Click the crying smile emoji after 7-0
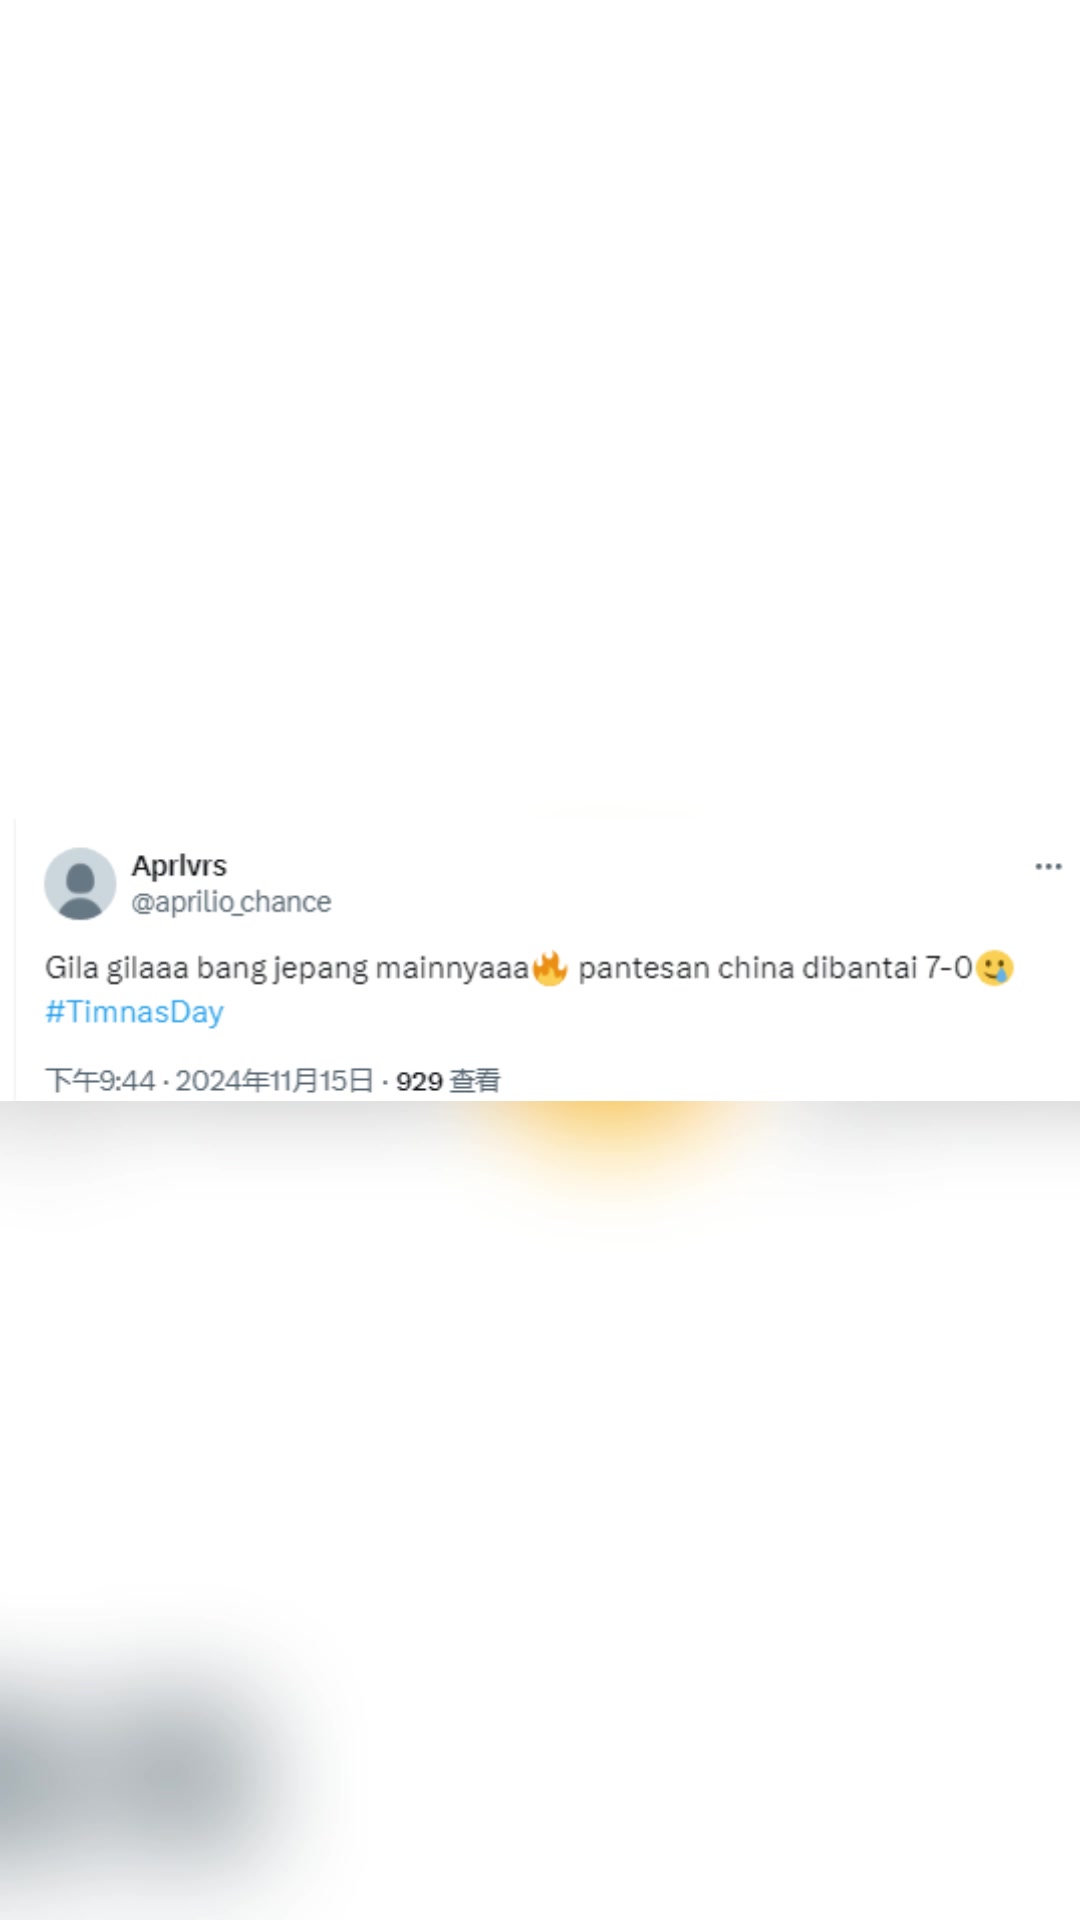The image size is (1080, 1920). tap(994, 968)
